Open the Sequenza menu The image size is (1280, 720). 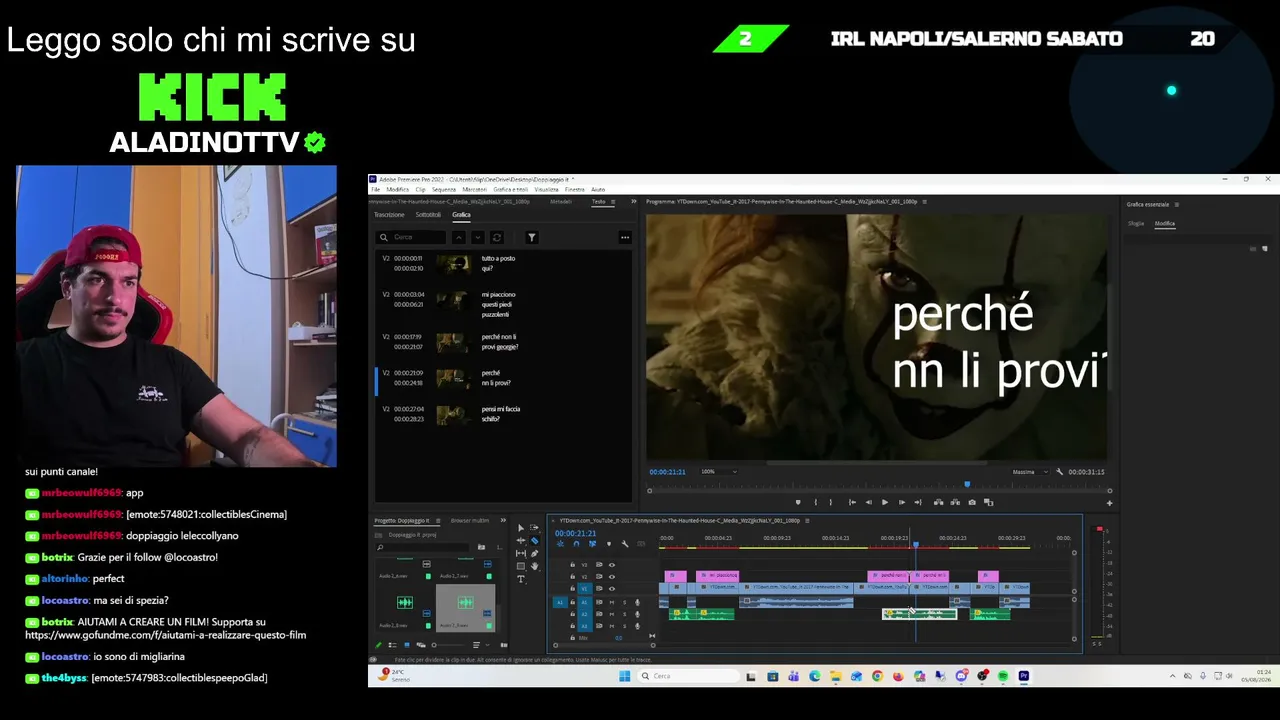coord(444,189)
